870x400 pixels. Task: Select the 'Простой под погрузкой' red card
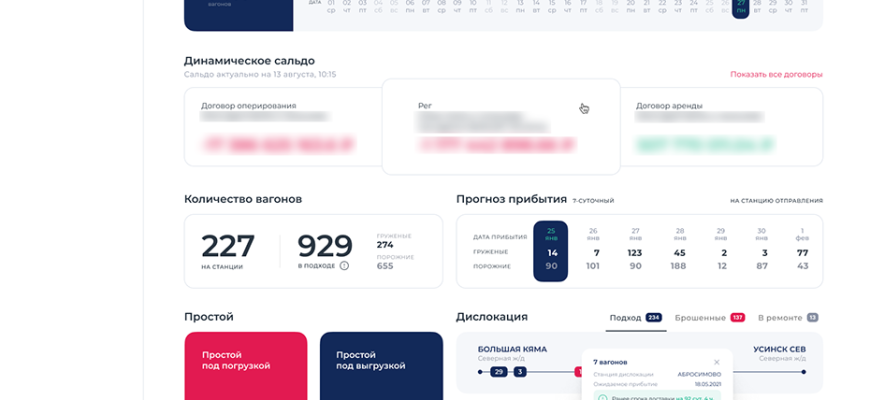pos(246,365)
